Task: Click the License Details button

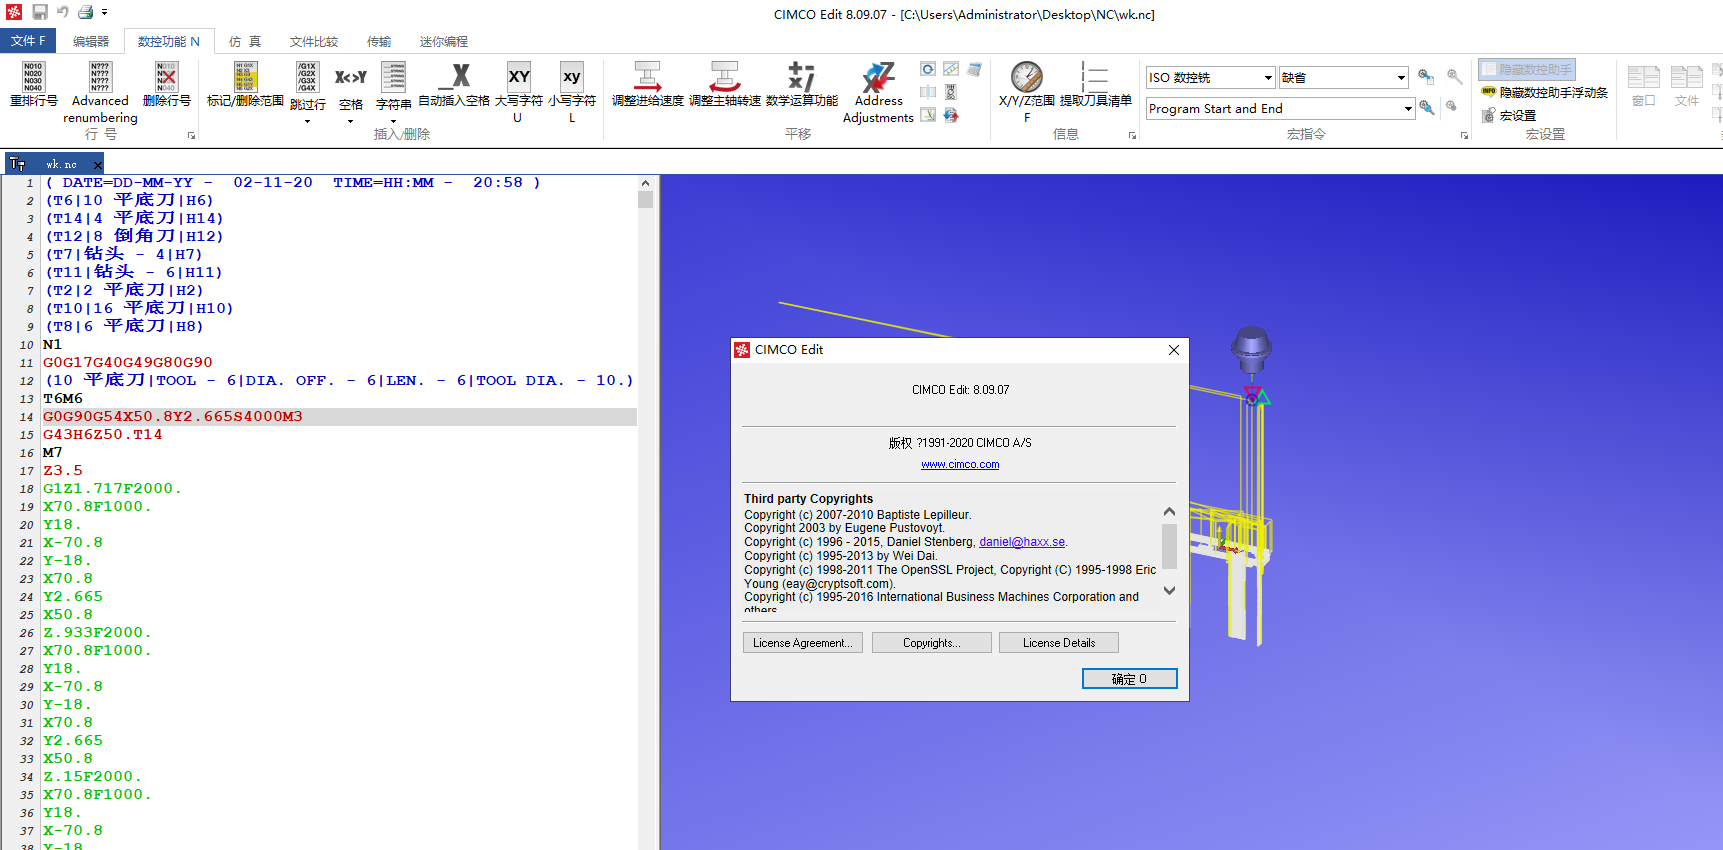Action: [x=1059, y=643]
